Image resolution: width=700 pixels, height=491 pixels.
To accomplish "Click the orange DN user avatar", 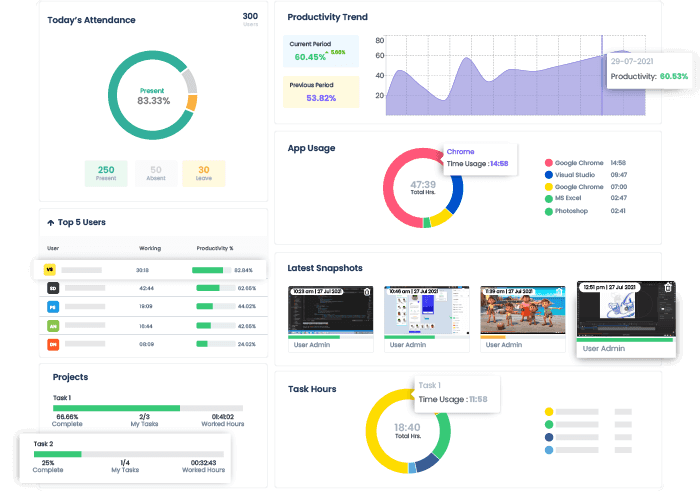I will coord(52,345).
